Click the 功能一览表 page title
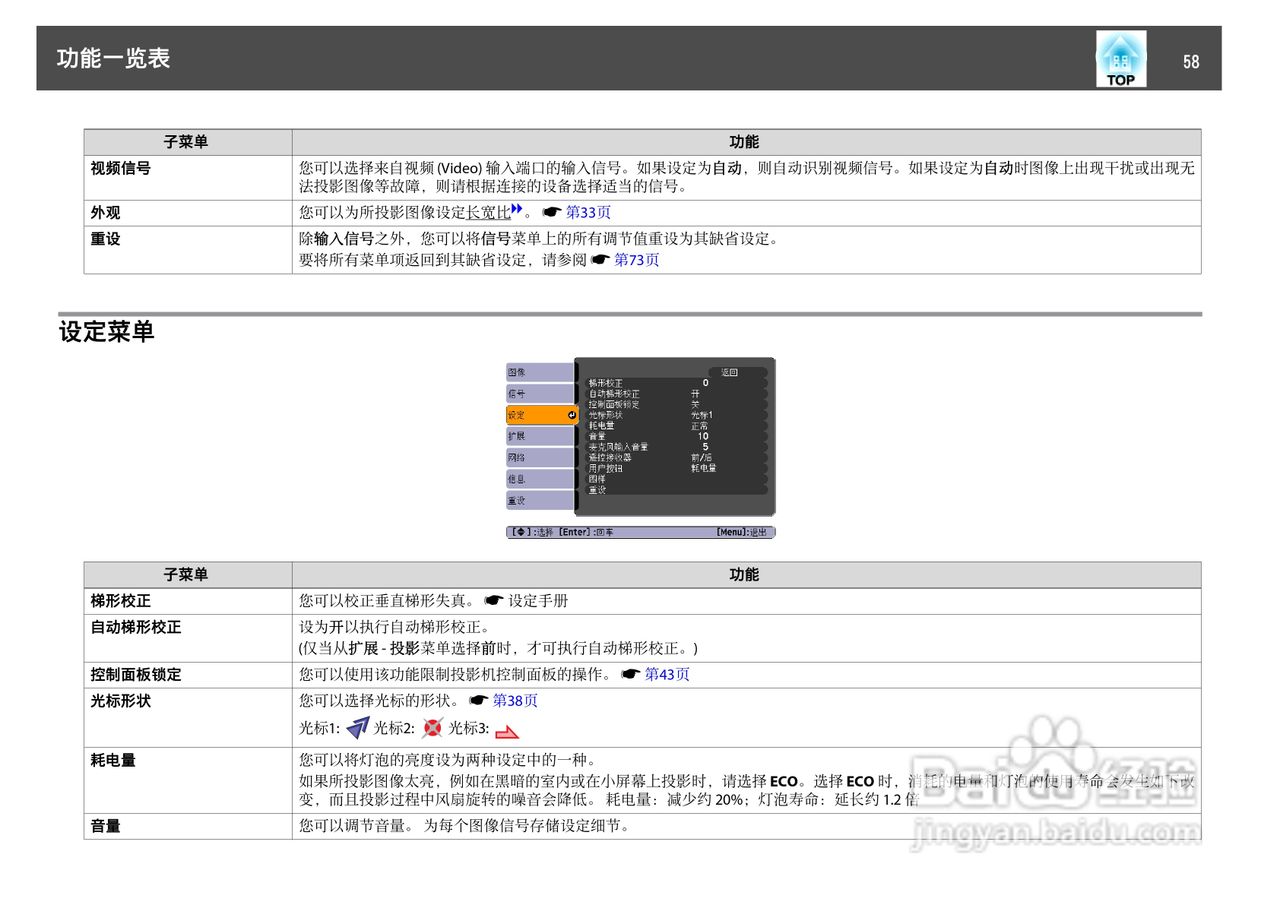 [113, 58]
